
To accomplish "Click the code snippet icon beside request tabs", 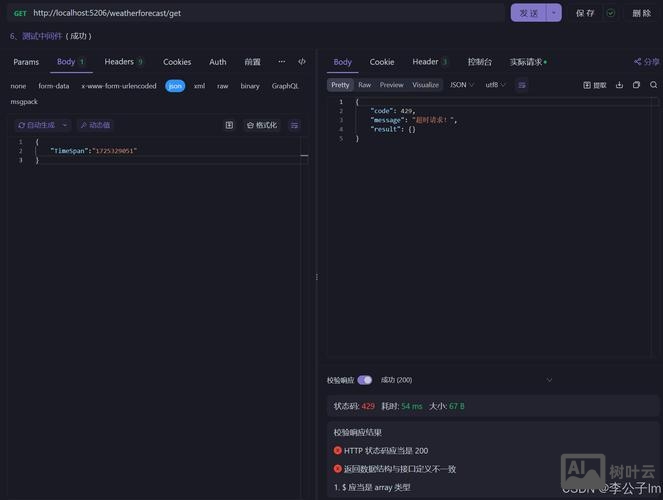I will click(x=302, y=62).
